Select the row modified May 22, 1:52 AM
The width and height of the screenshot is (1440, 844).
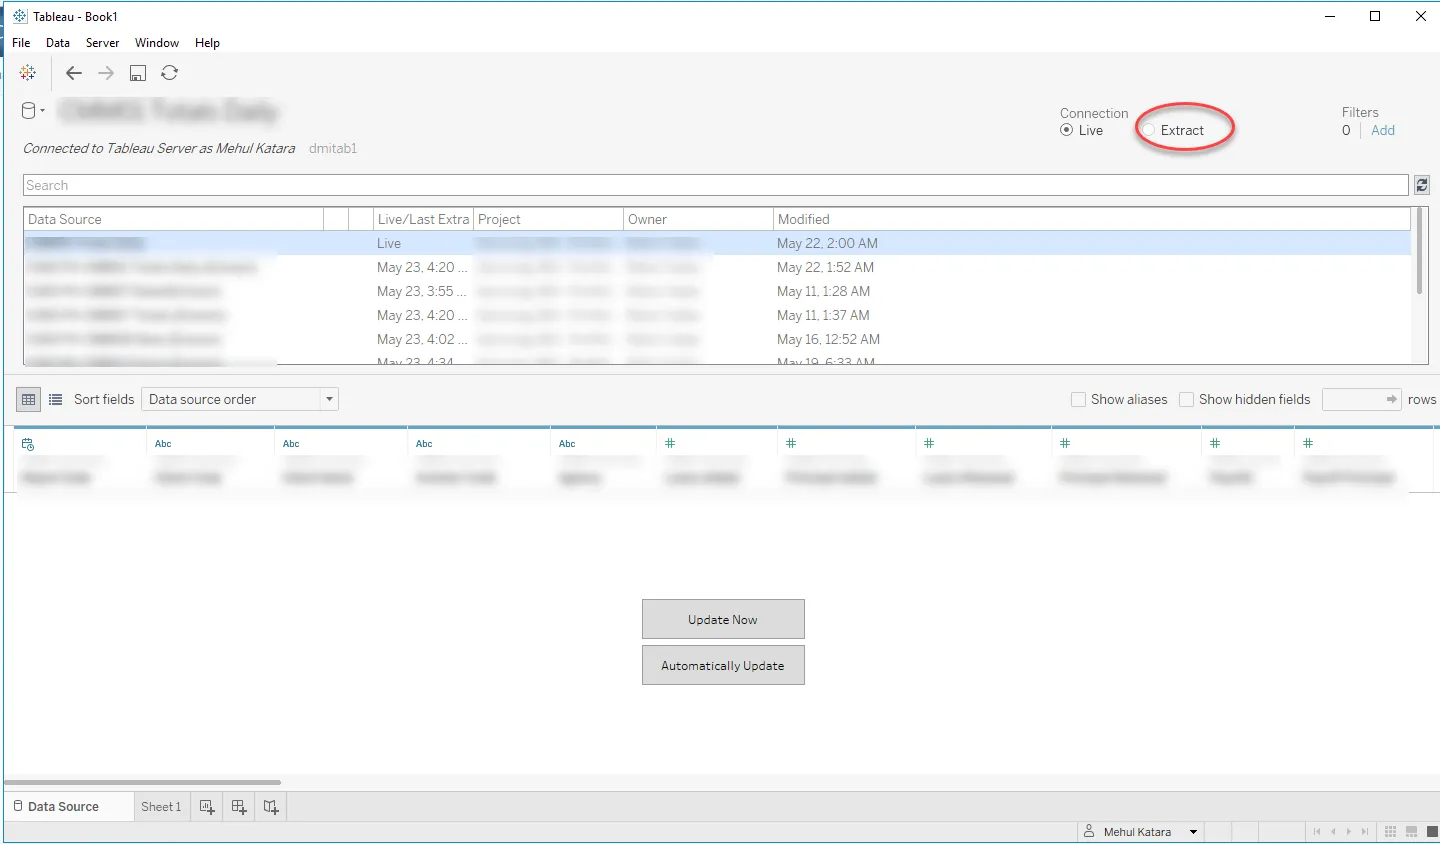717,267
